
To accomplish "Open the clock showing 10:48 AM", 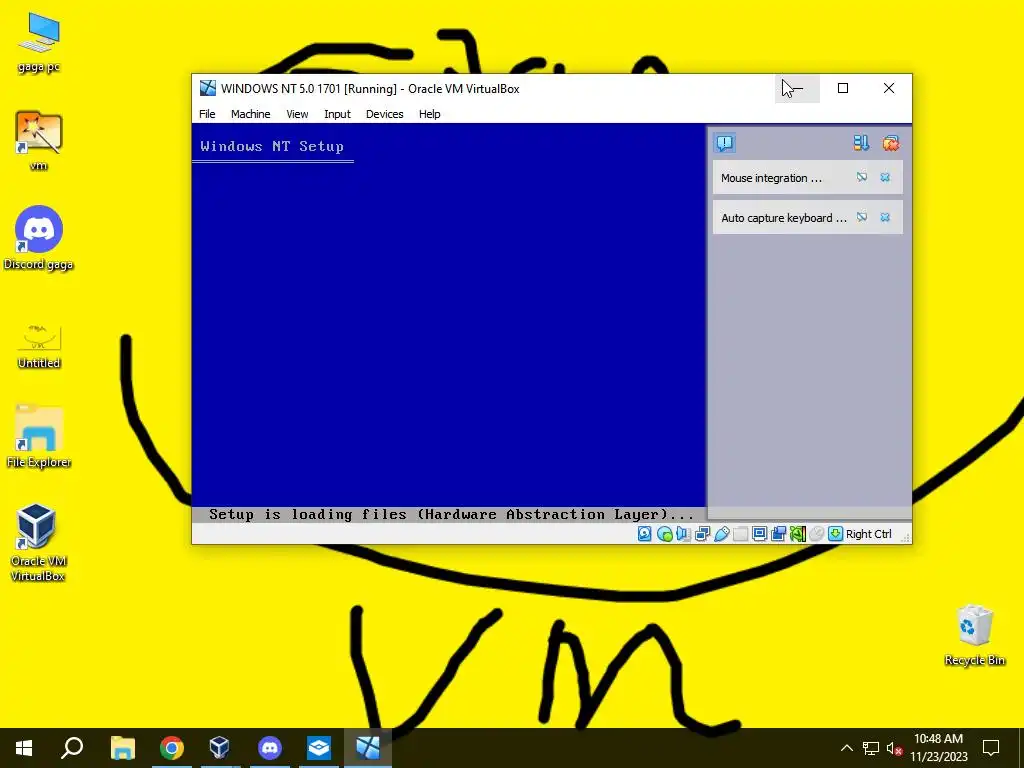I will point(938,748).
